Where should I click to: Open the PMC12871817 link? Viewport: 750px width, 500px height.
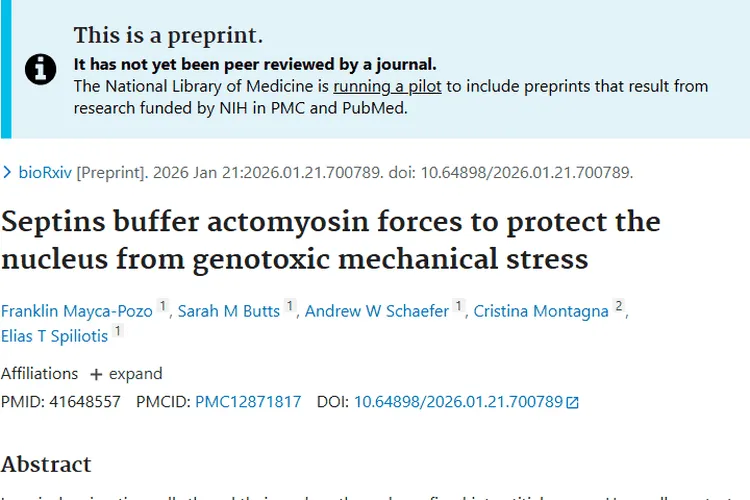click(248, 402)
